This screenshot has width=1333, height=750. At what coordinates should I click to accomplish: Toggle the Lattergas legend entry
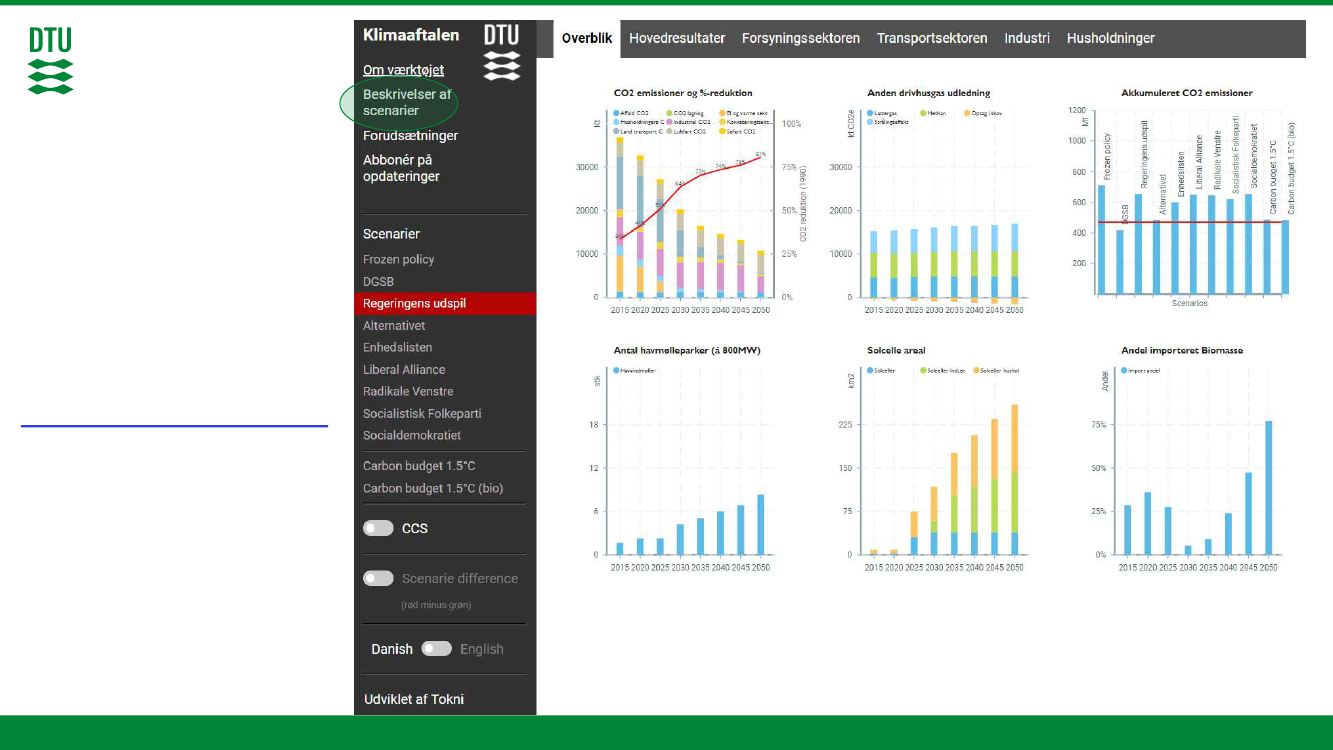884,113
